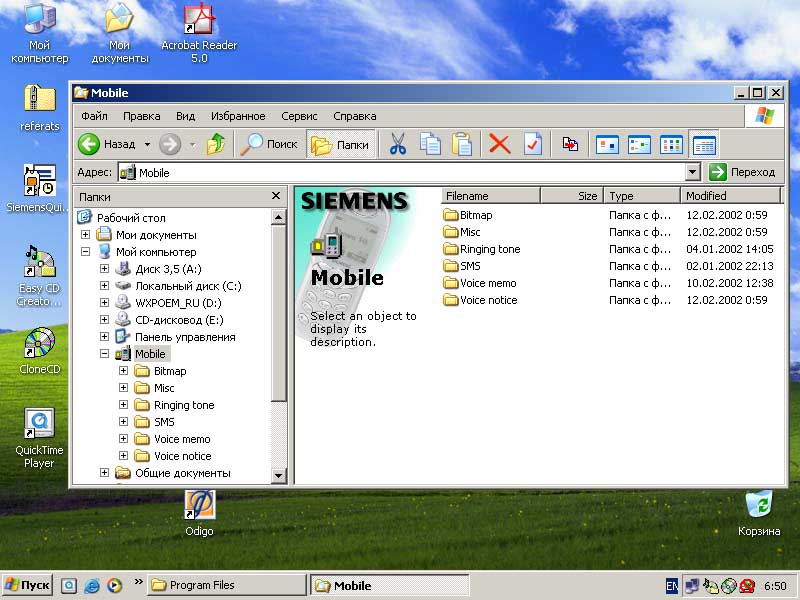Image resolution: width=800 pixels, height=600 pixels.
Task: Click Мой компьютер desktop icon
Action: [x=40, y=34]
